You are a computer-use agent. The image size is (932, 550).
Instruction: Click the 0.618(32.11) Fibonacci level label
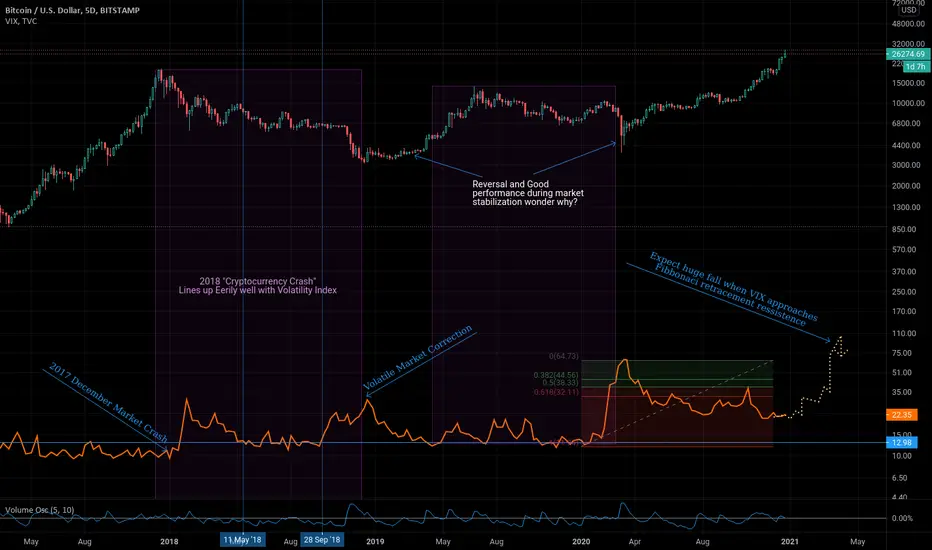[556, 392]
